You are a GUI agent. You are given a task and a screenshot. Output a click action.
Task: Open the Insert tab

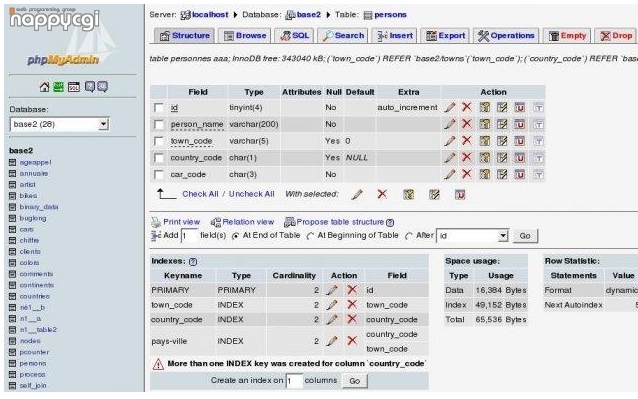(394, 36)
